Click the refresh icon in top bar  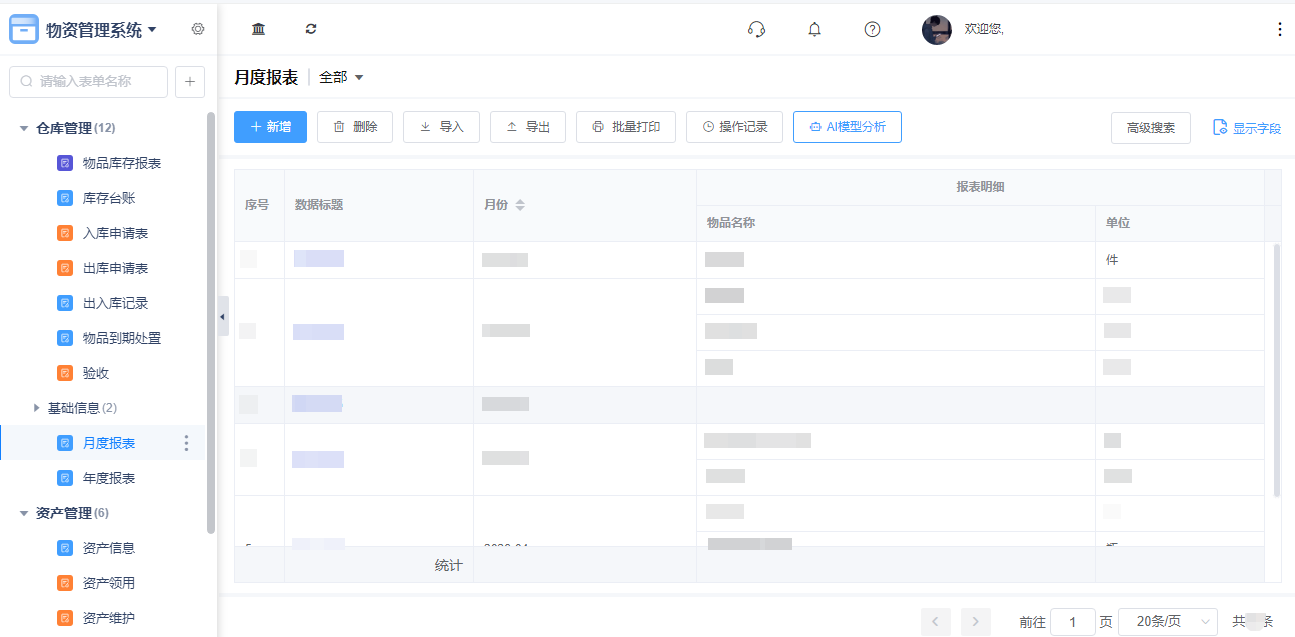(x=311, y=29)
